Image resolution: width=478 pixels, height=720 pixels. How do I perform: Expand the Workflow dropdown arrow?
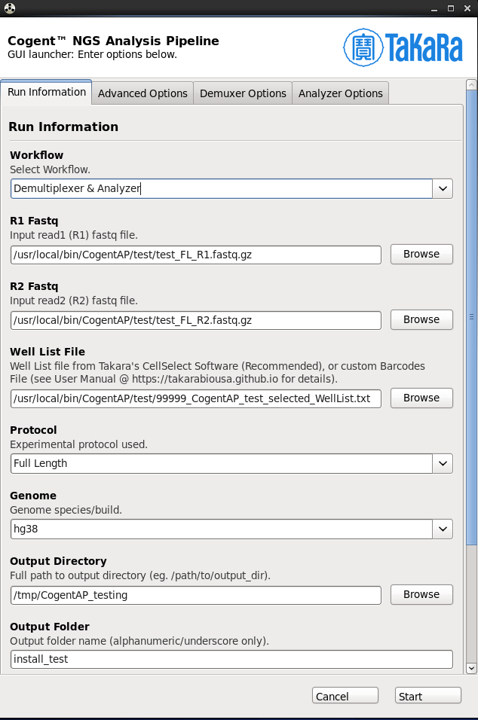click(443, 189)
